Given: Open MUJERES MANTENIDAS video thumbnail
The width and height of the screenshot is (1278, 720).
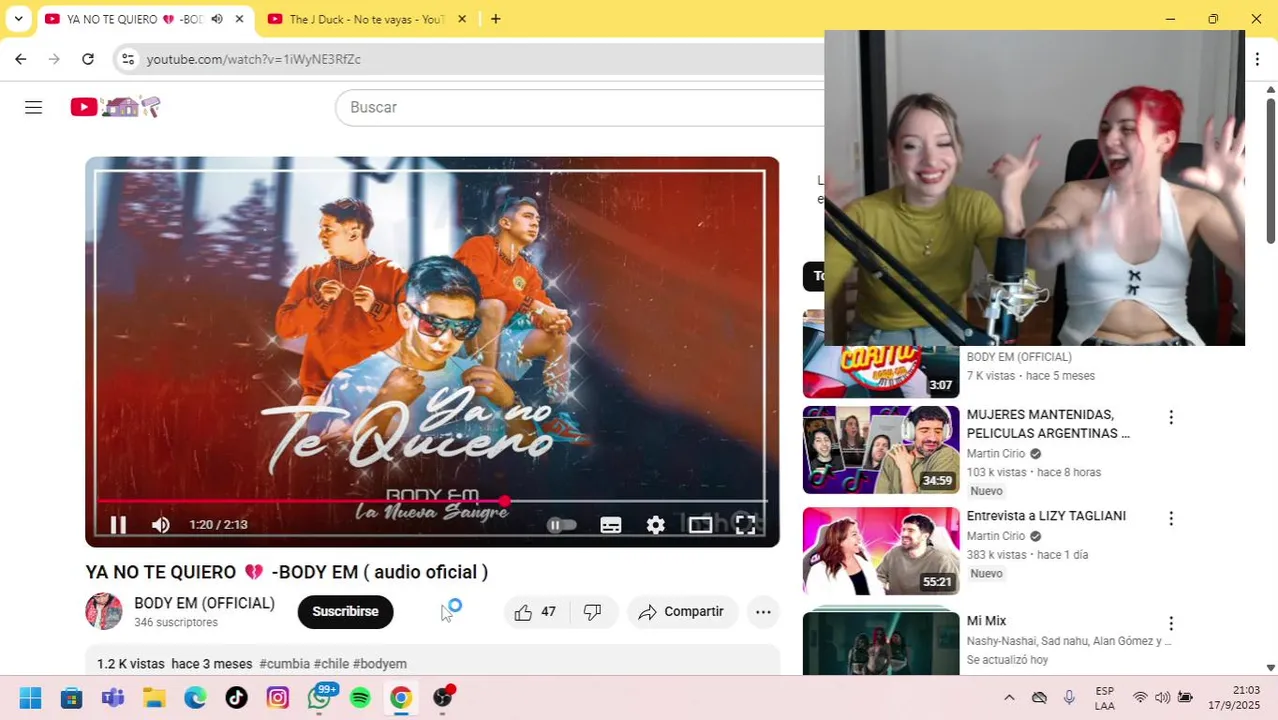Looking at the screenshot, I should pos(881,450).
